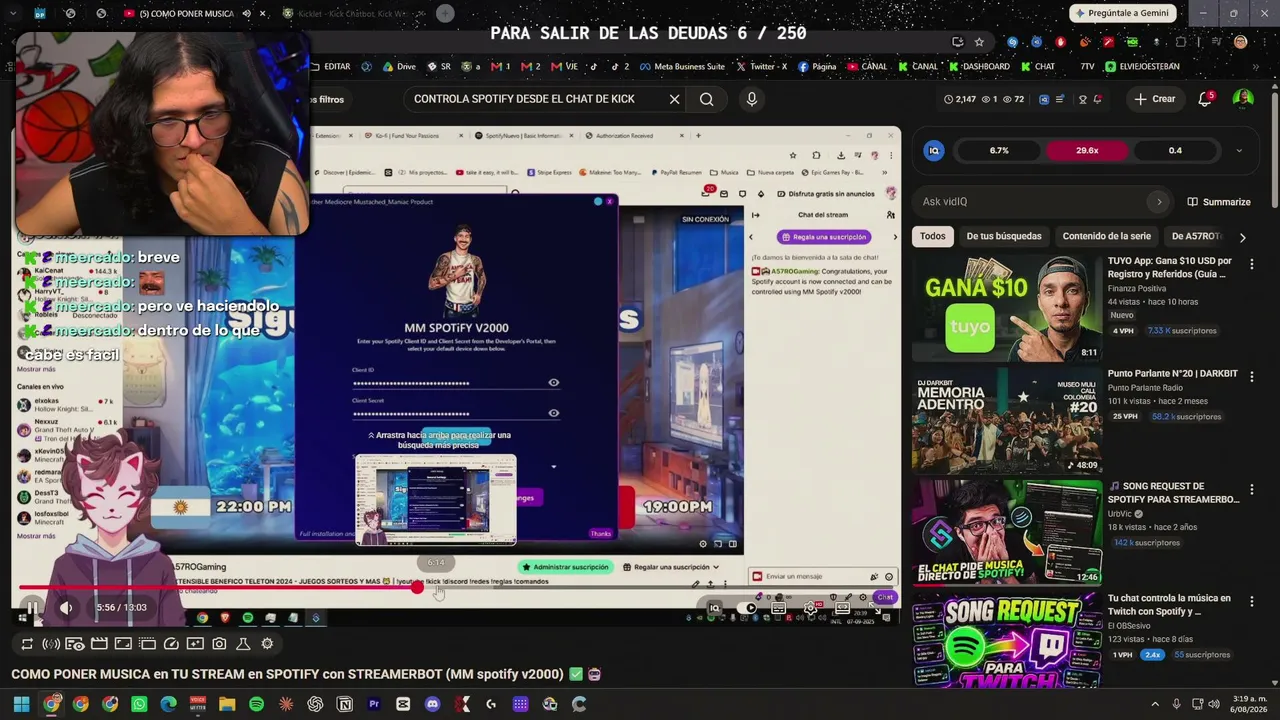Image resolution: width=1280 pixels, height=720 pixels.
Task: Click the vidIQ icon in player controls
Action: click(x=714, y=608)
